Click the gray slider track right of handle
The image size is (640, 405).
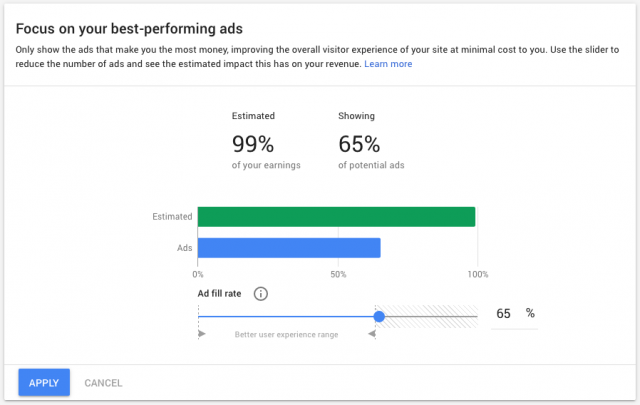click(x=430, y=316)
